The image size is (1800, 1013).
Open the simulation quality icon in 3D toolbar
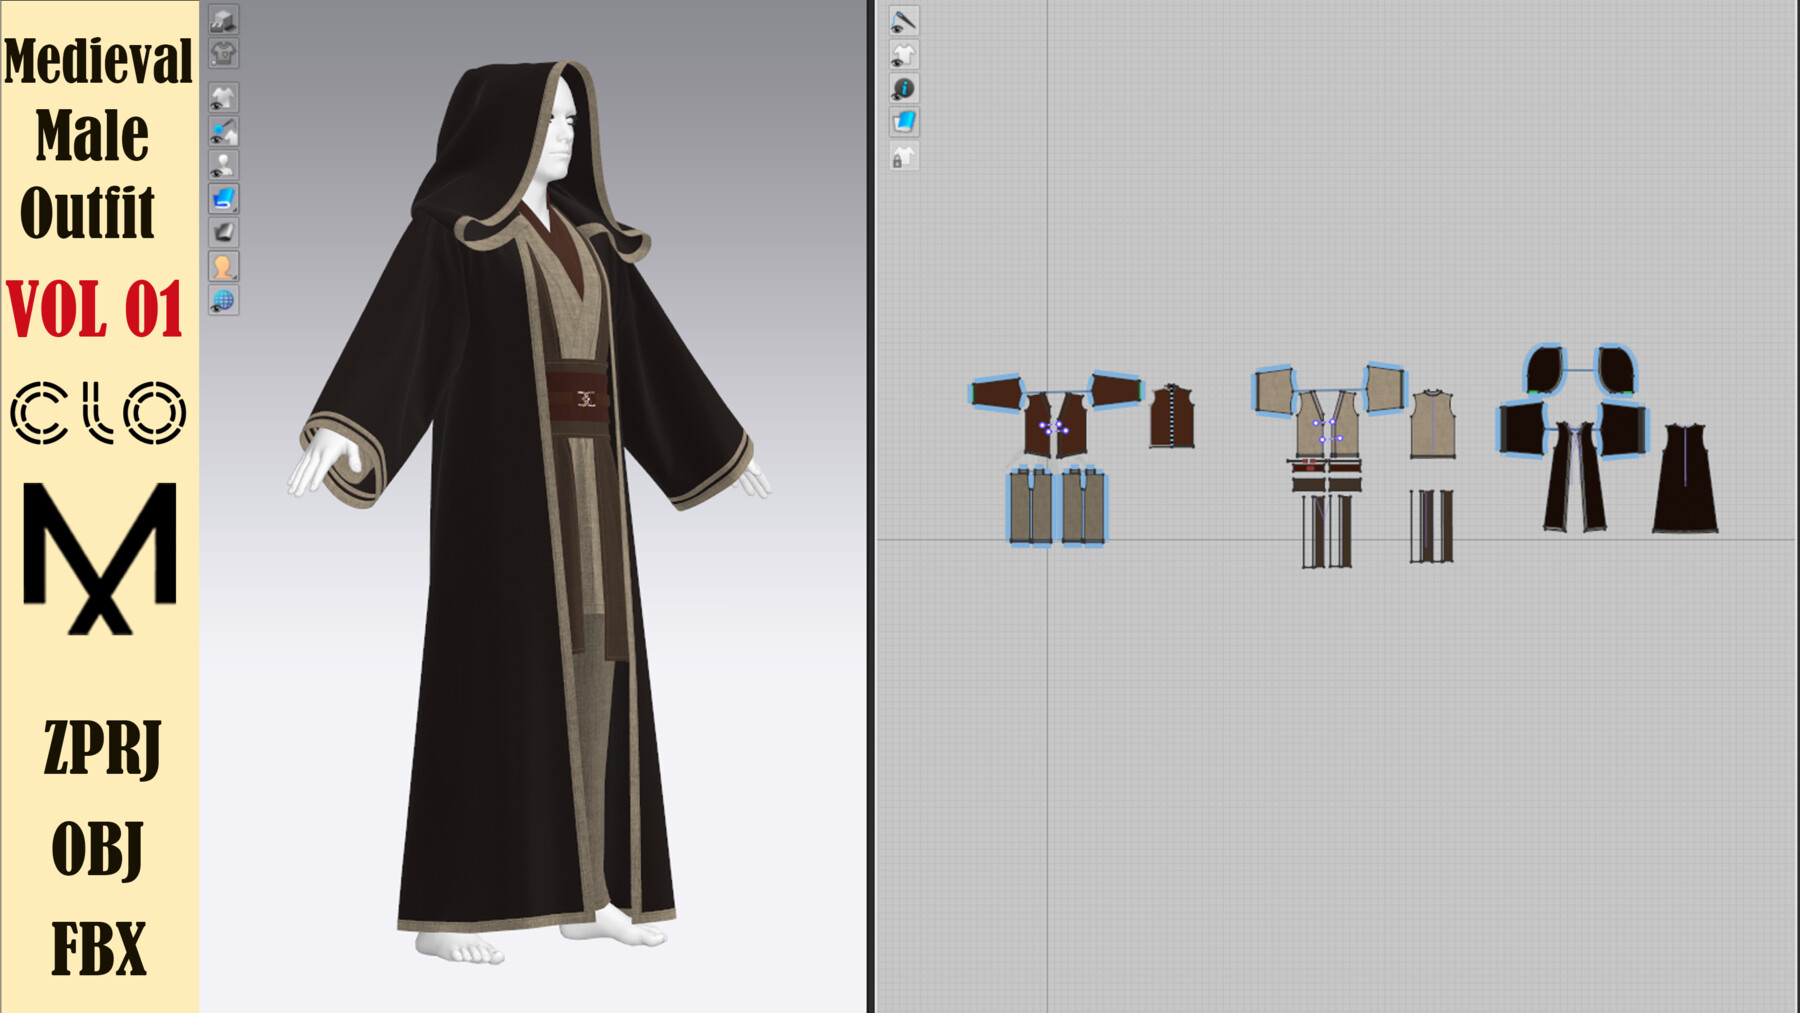tap(223, 19)
